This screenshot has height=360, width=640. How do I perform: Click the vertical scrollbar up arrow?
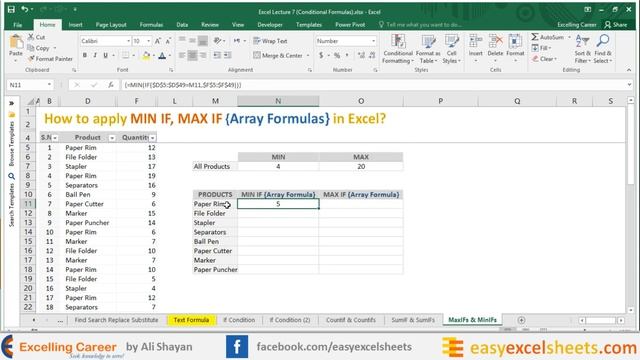pos(631,100)
